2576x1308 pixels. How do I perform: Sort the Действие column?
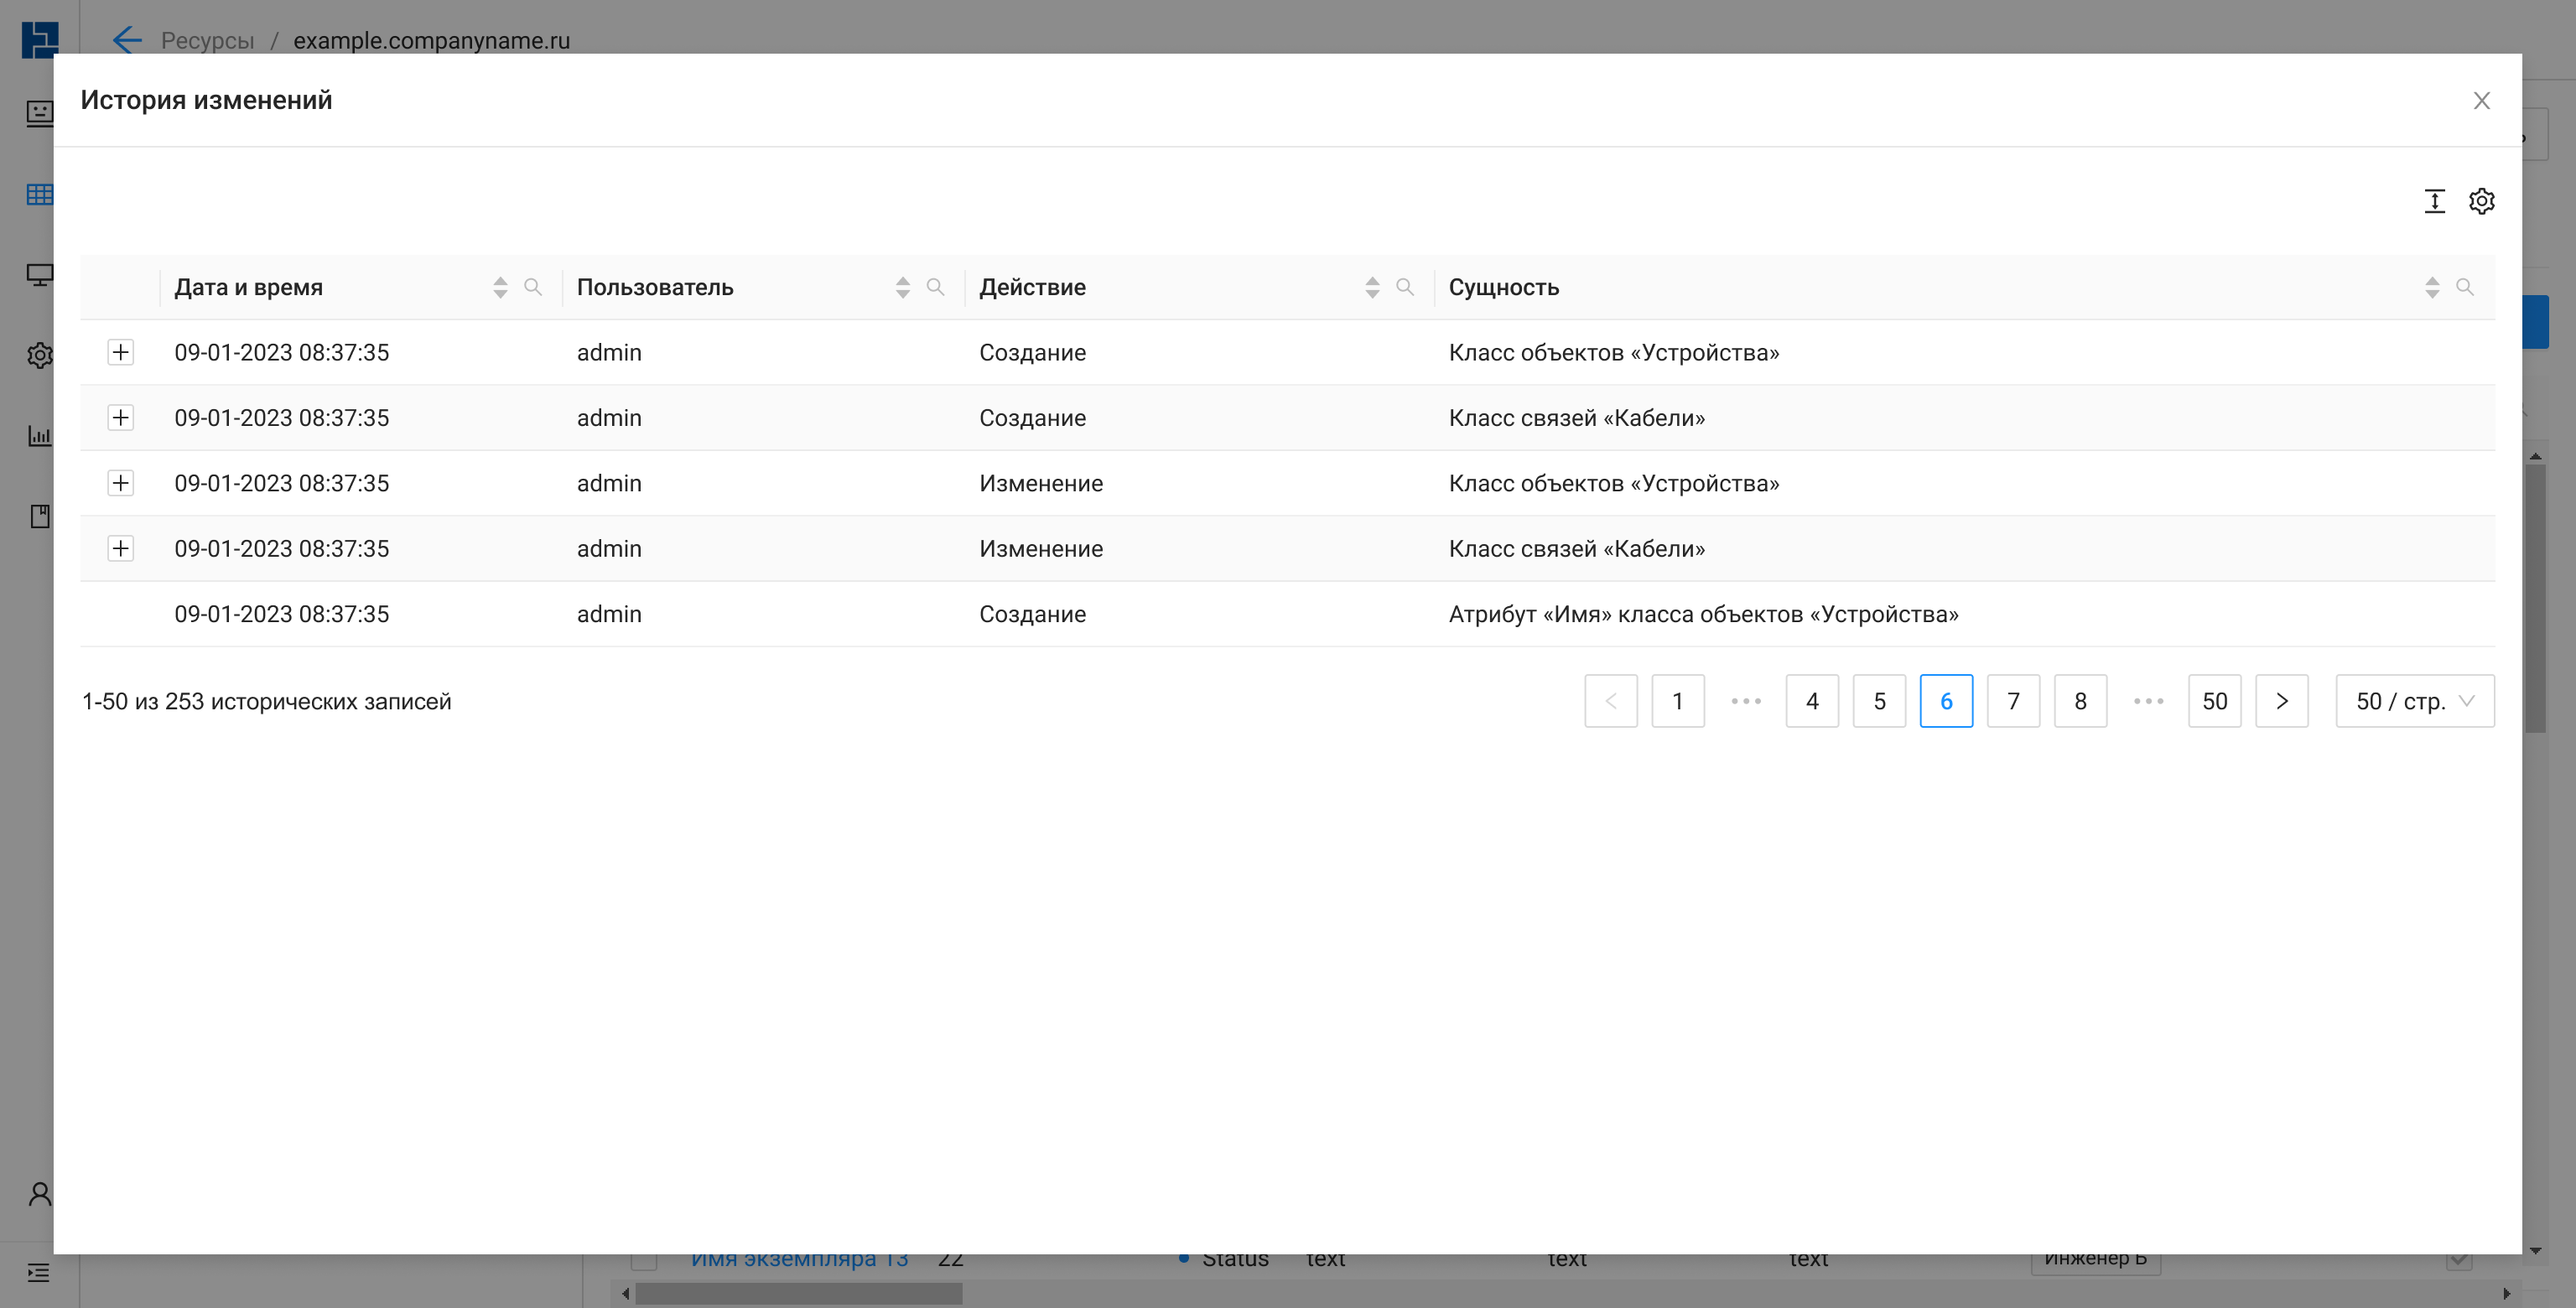tap(1372, 287)
